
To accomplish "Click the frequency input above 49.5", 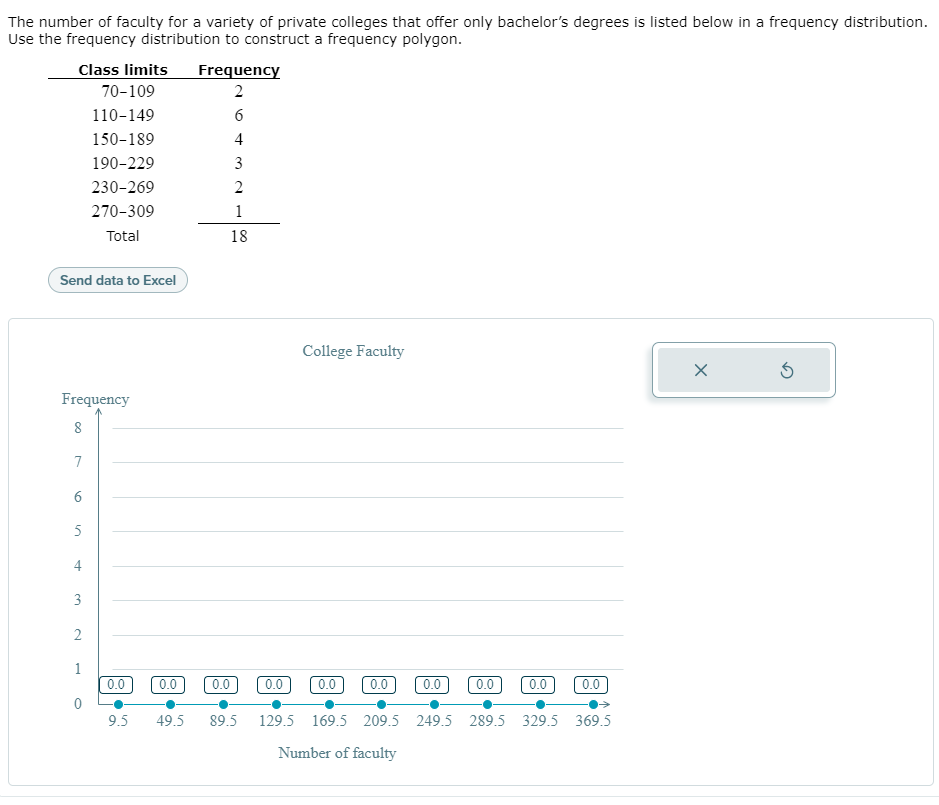I will click(x=167, y=684).
